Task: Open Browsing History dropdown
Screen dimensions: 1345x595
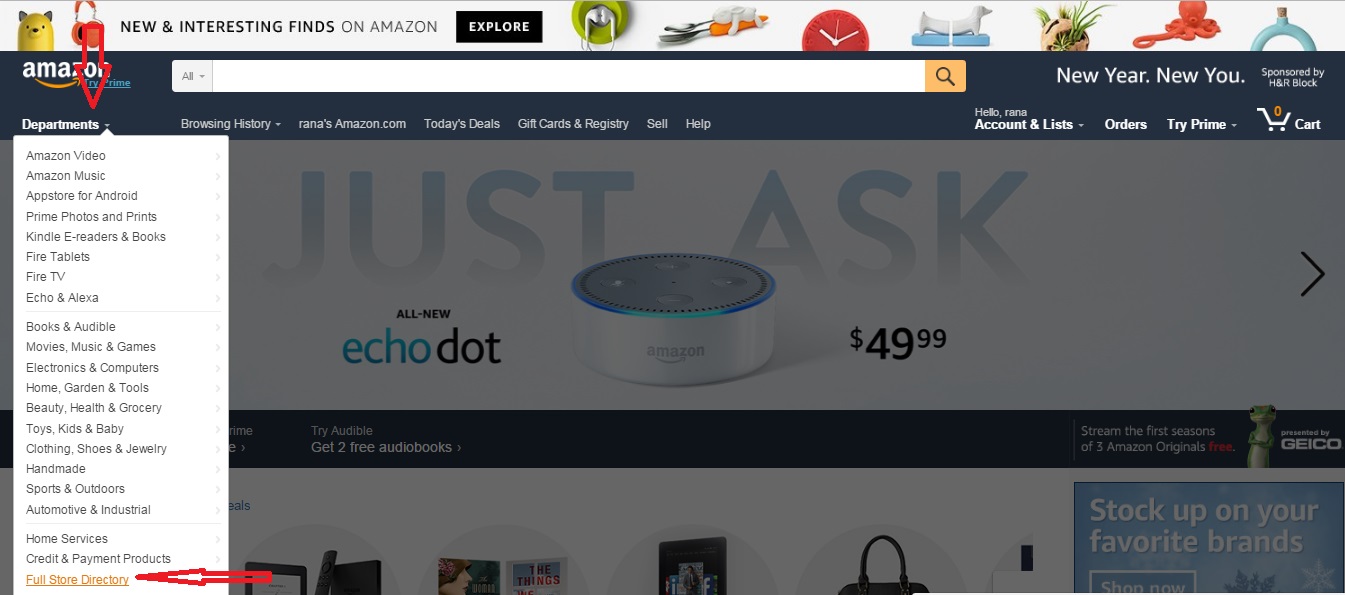Action: 230,124
